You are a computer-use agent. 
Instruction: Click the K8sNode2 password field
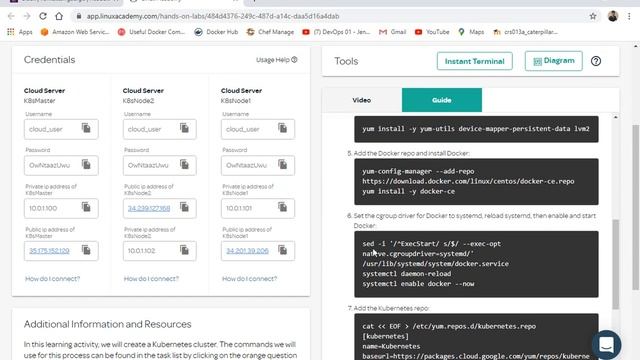coord(160,165)
